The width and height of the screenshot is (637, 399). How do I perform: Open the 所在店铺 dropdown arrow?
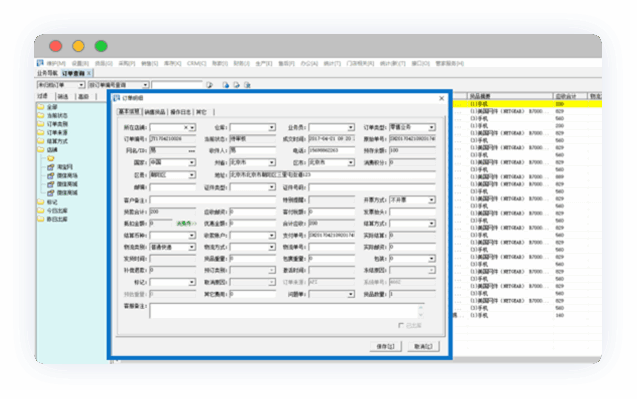click(192, 128)
